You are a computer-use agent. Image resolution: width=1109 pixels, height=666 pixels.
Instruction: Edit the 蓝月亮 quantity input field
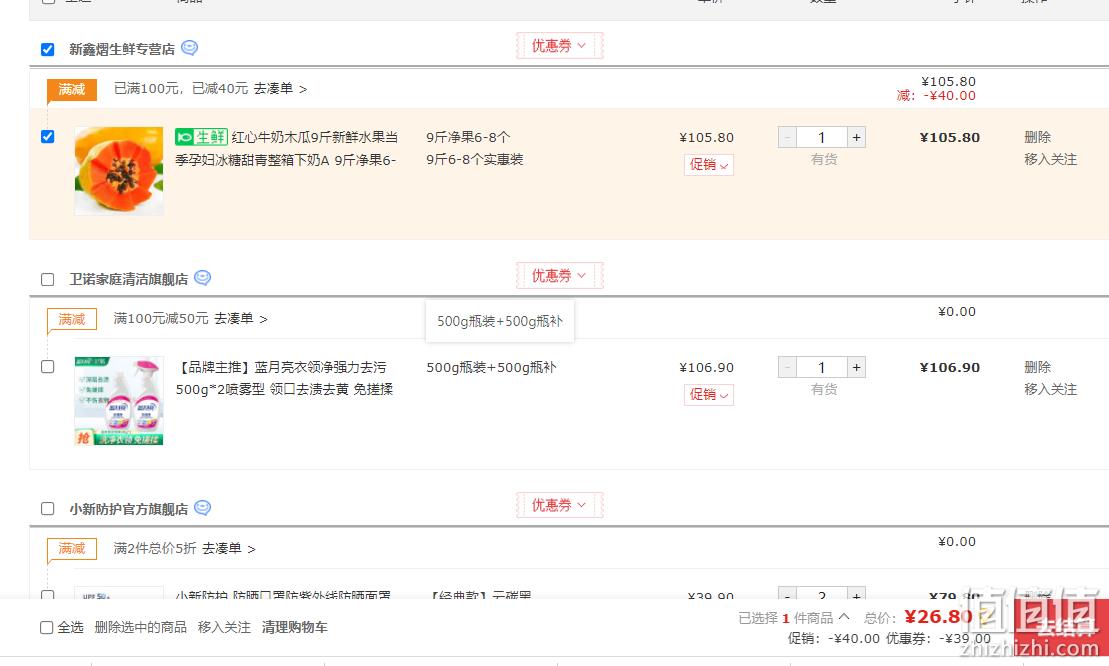pyautogui.click(x=822, y=367)
